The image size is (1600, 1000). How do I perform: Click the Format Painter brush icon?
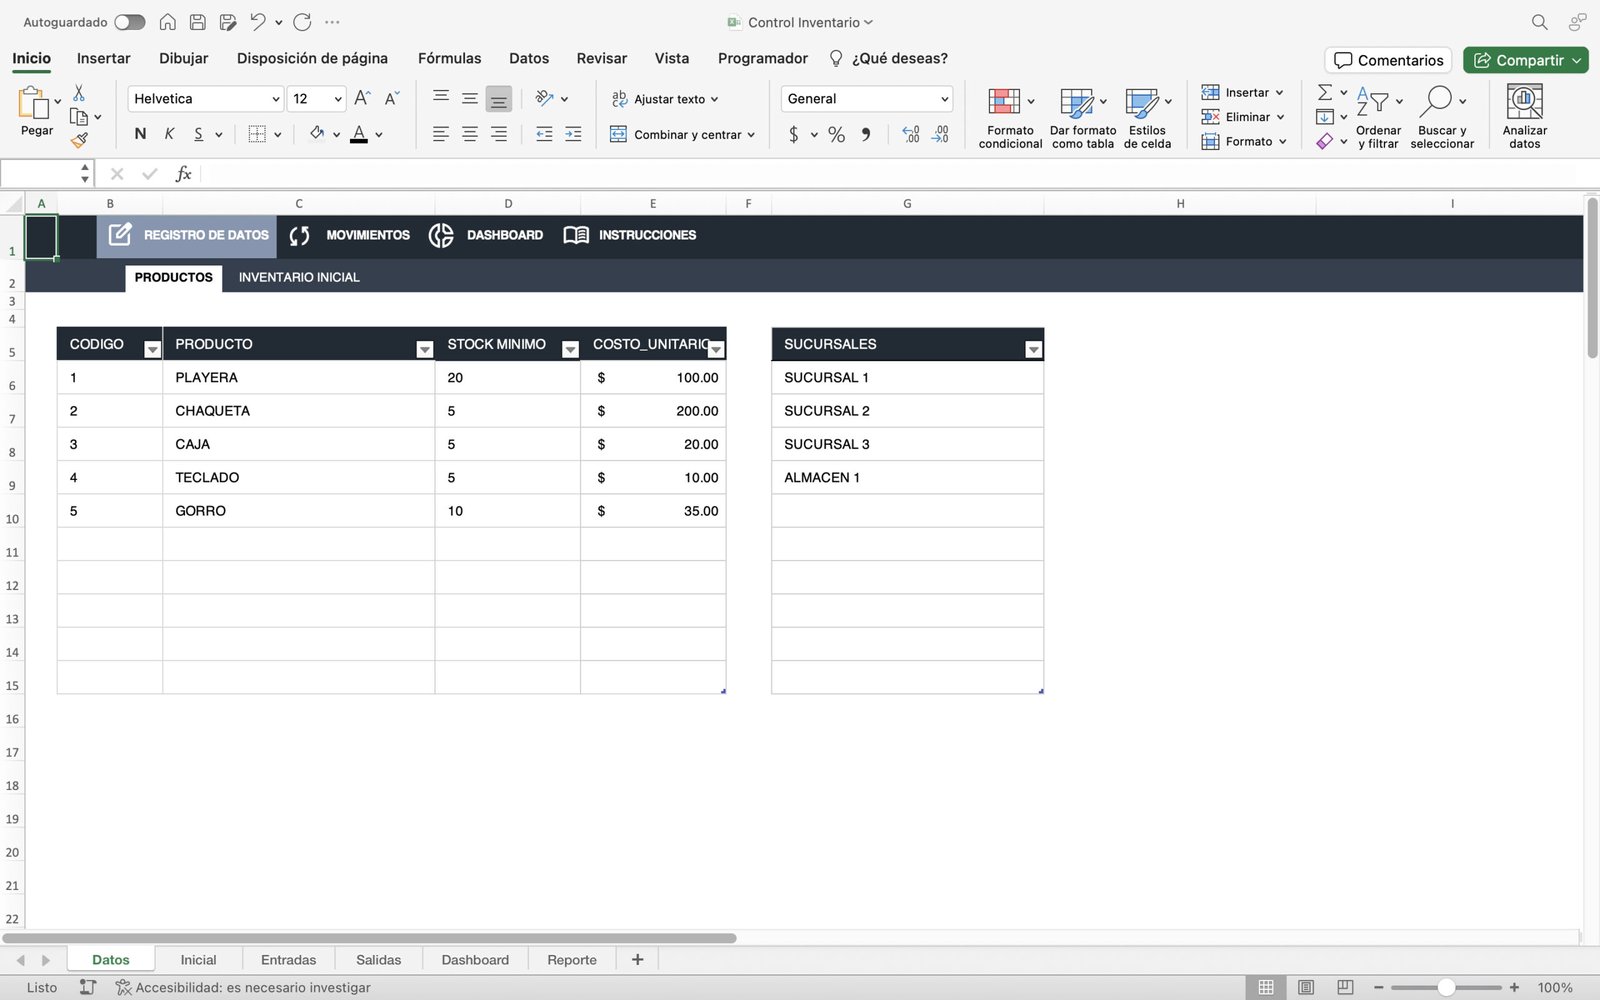pos(79,141)
